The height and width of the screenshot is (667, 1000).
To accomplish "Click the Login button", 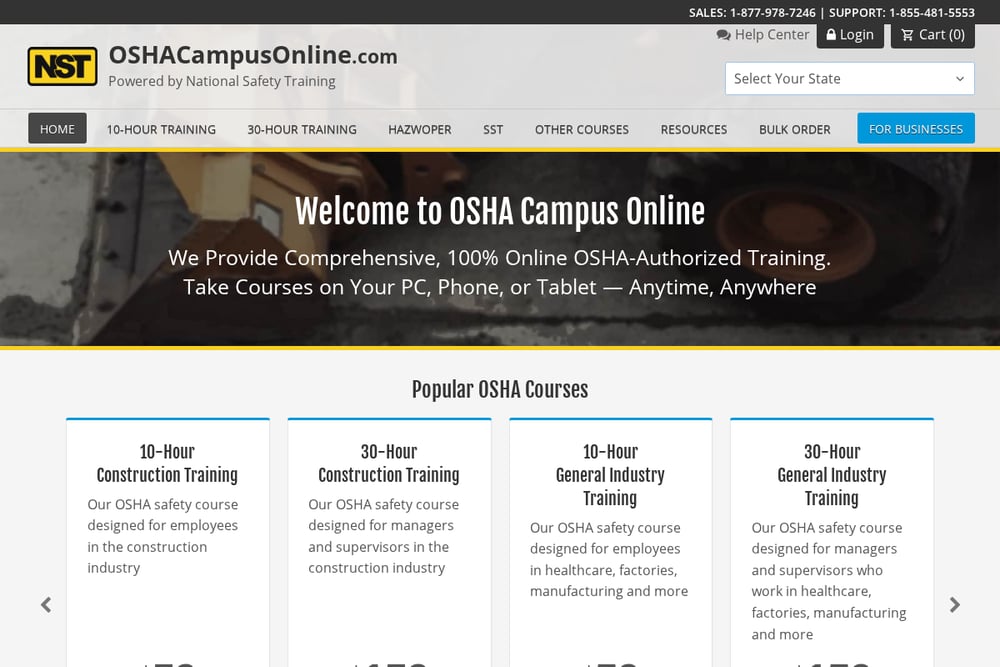I will [850, 35].
